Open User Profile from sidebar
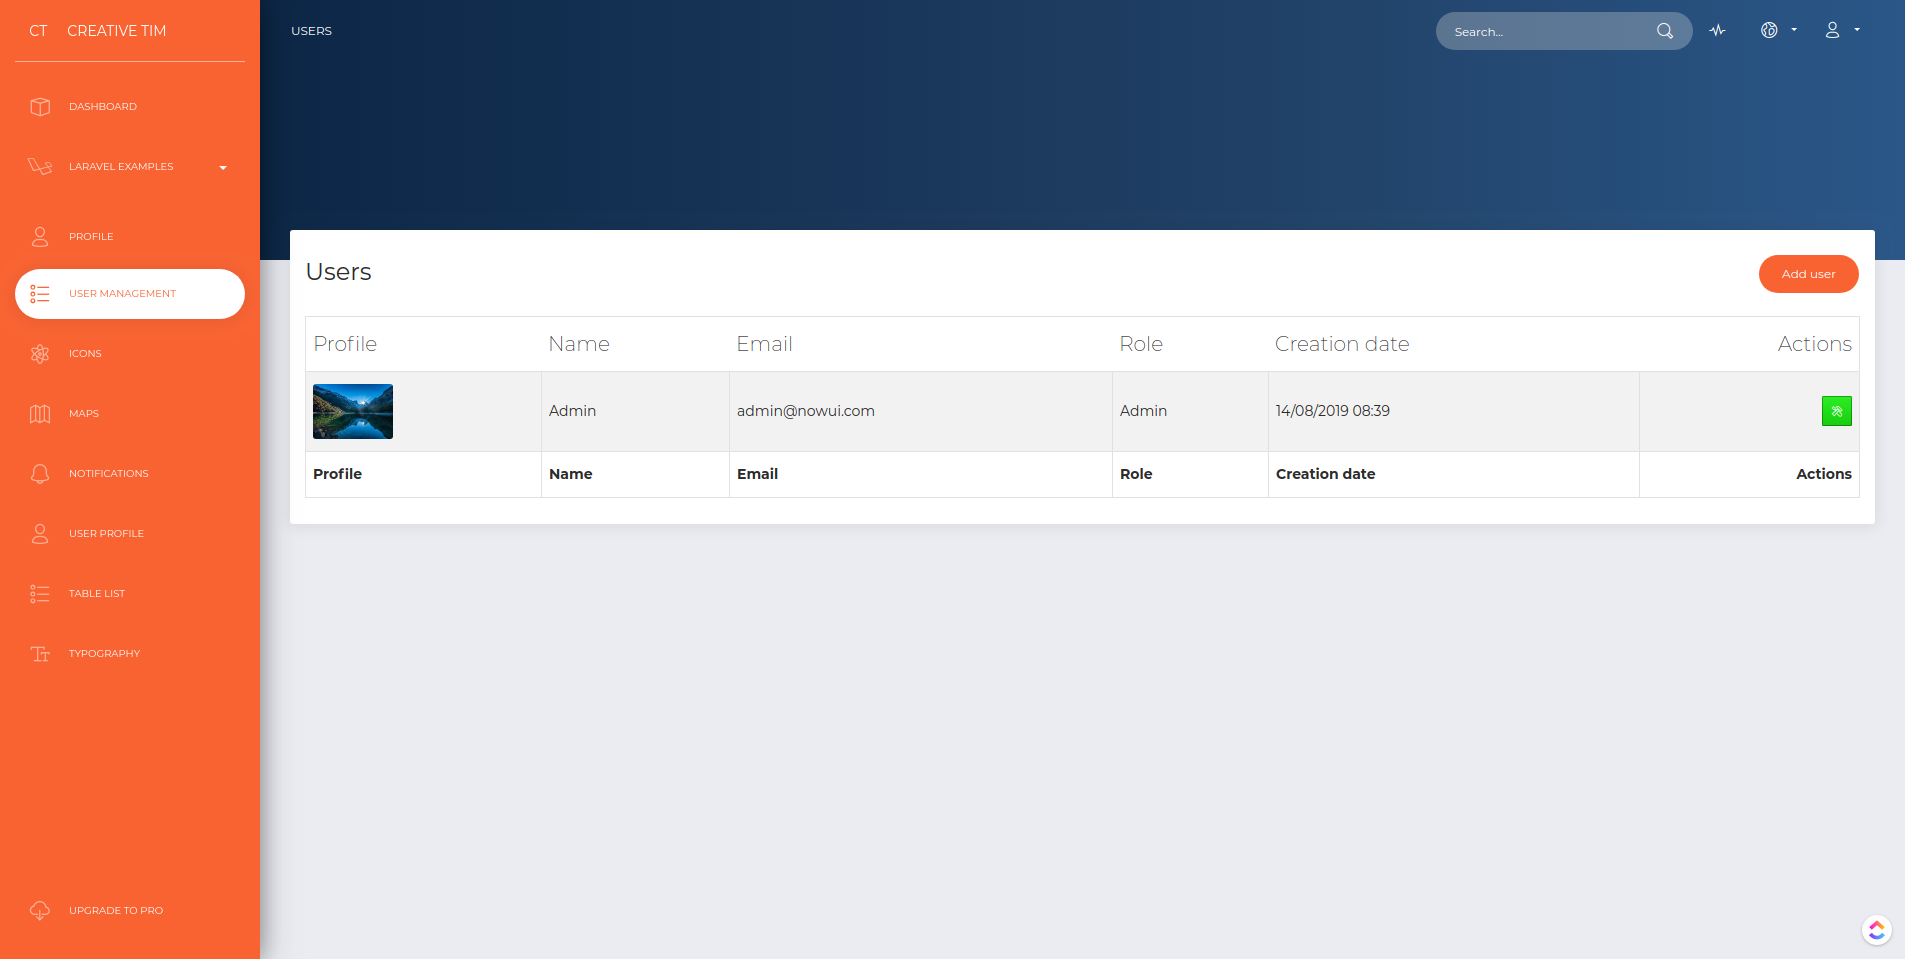 pos(106,534)
